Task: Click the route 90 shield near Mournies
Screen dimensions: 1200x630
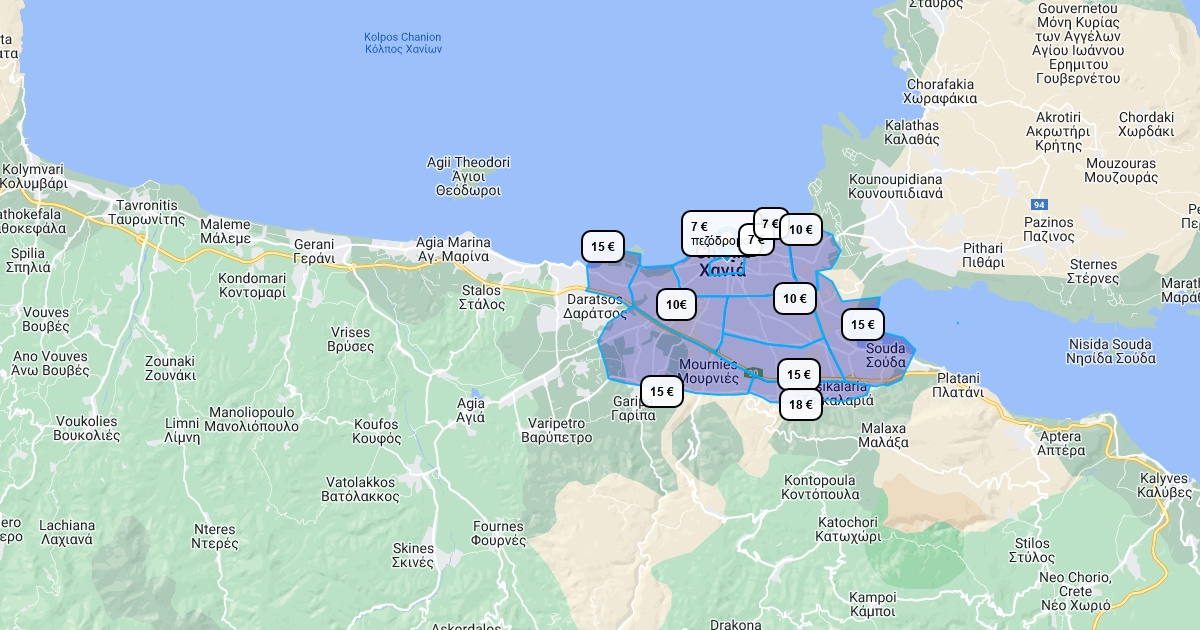Action: [x=757, y=373]
